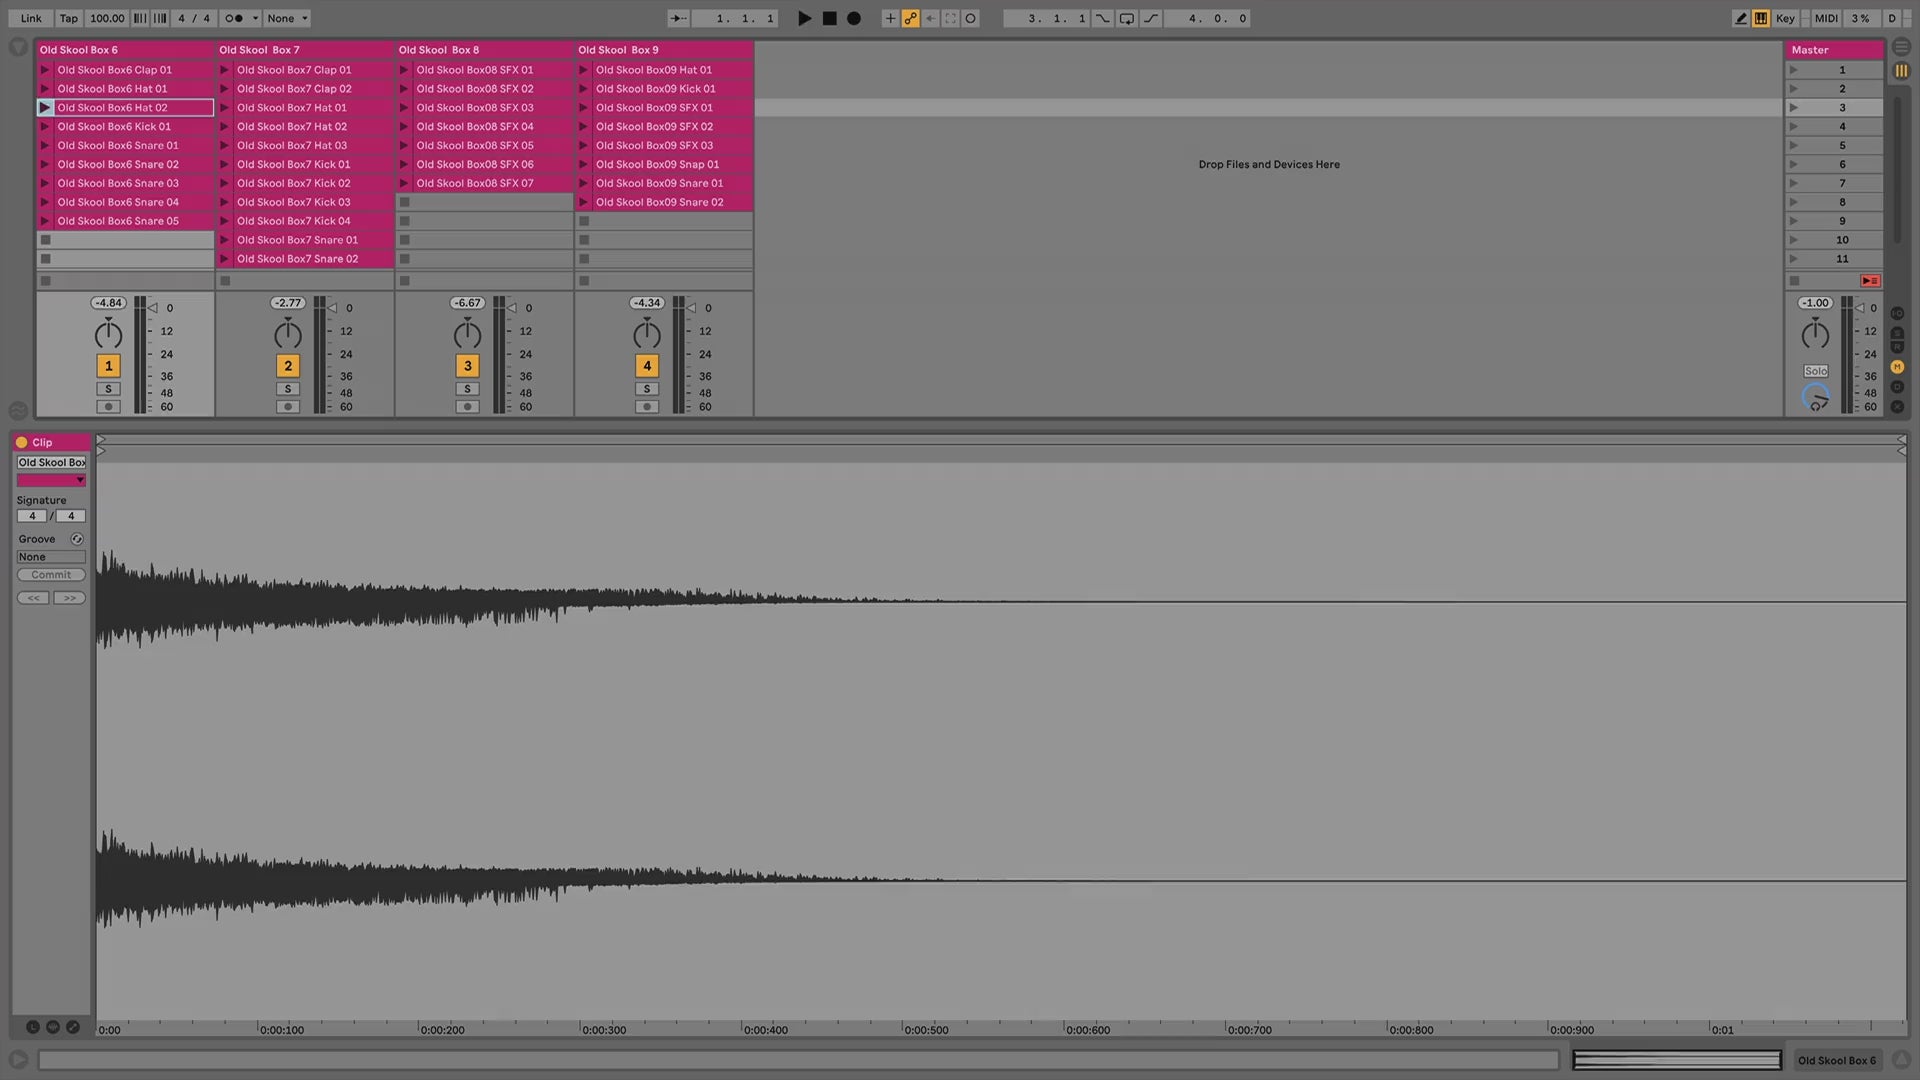Toggle the Punch-In switch
This screenshot has height=1080, width=1920.
[x=1102, y=18]
